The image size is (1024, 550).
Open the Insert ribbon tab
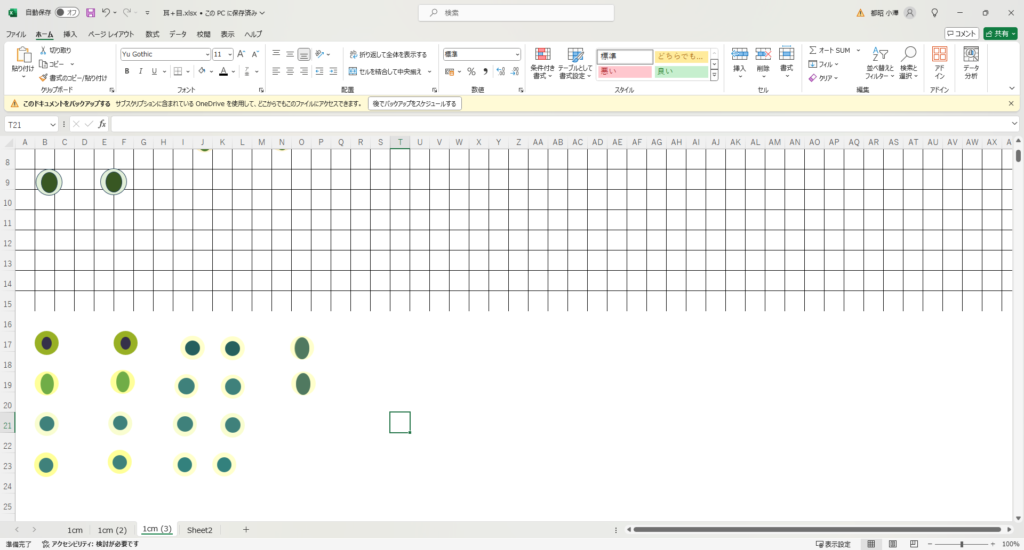(70, 34)
